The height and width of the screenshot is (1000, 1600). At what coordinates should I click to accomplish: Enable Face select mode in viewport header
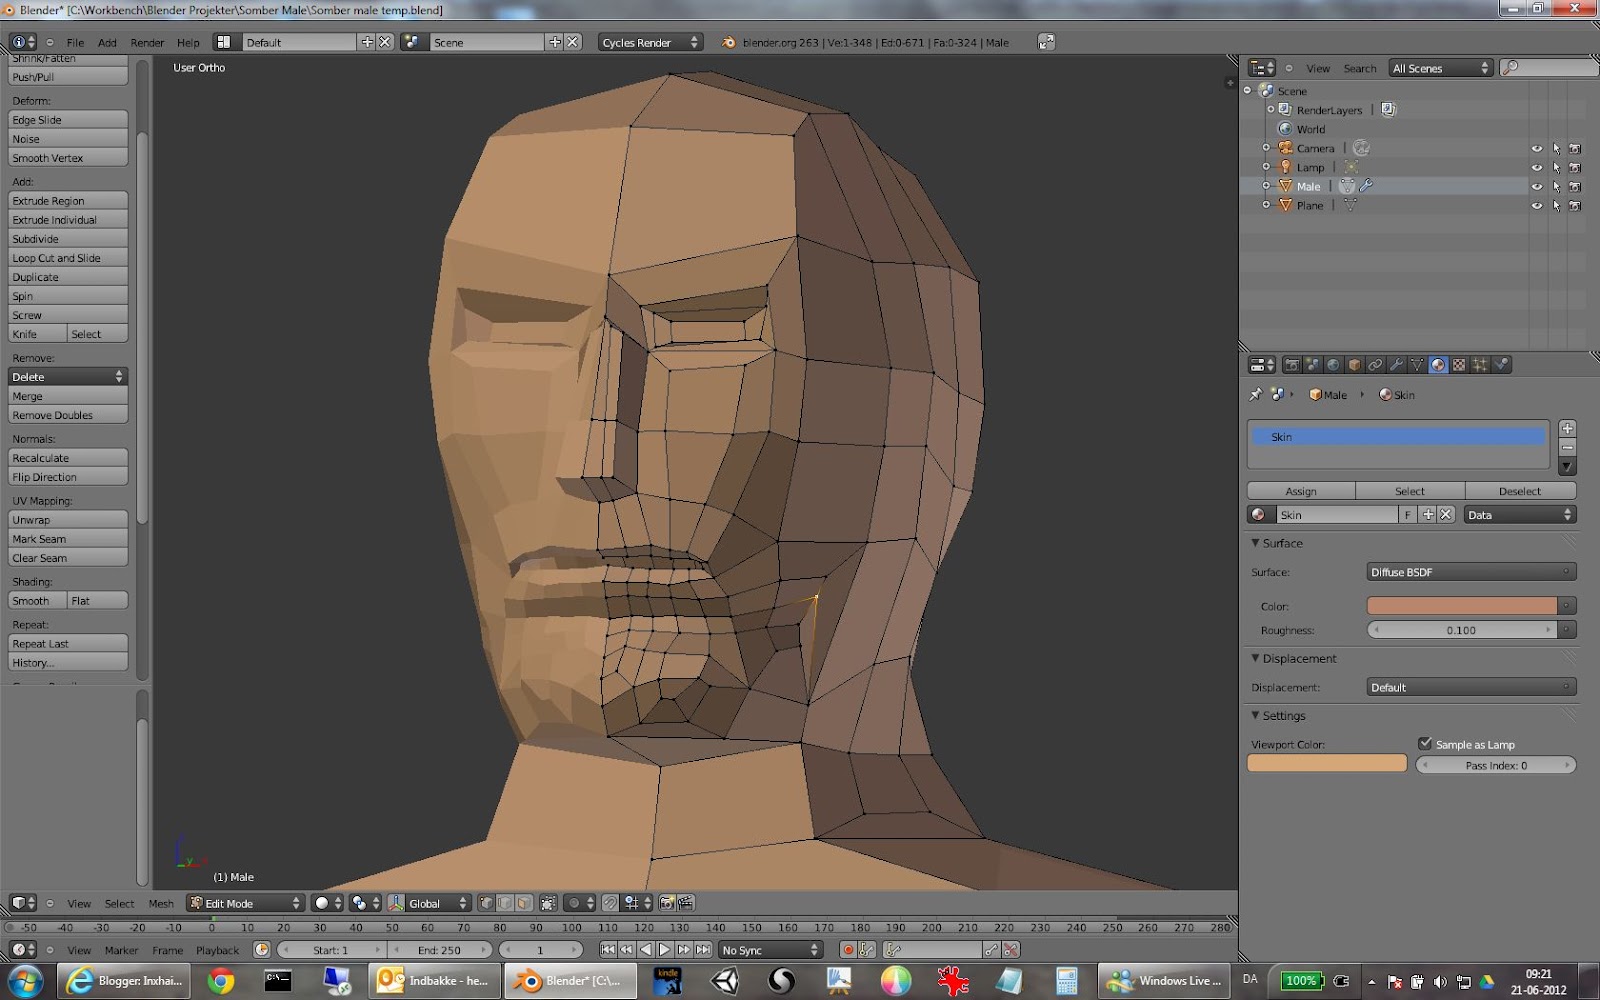click(x=524, y=903)
